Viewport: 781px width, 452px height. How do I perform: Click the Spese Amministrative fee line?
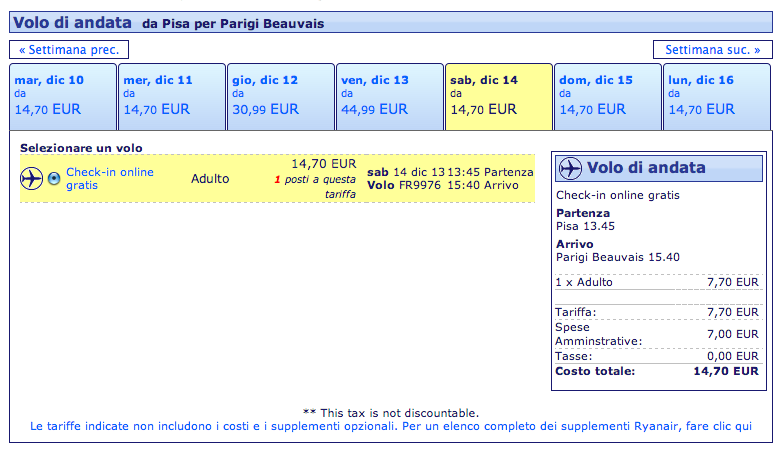657,334
